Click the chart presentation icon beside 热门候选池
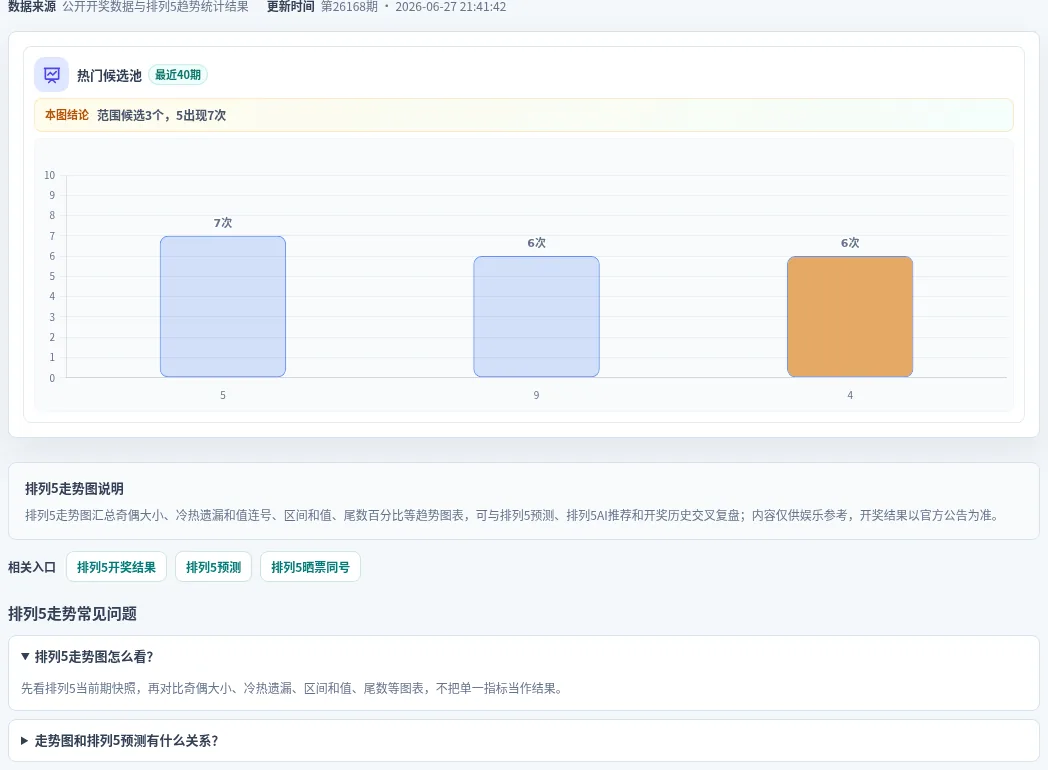The width and height of the screenshot is (1048, 770). [x=51, y=75]
